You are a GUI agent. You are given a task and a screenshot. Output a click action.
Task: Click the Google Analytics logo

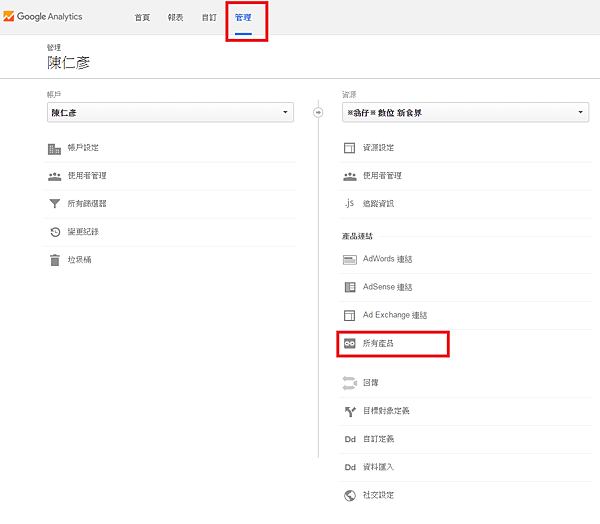[42, 16]
